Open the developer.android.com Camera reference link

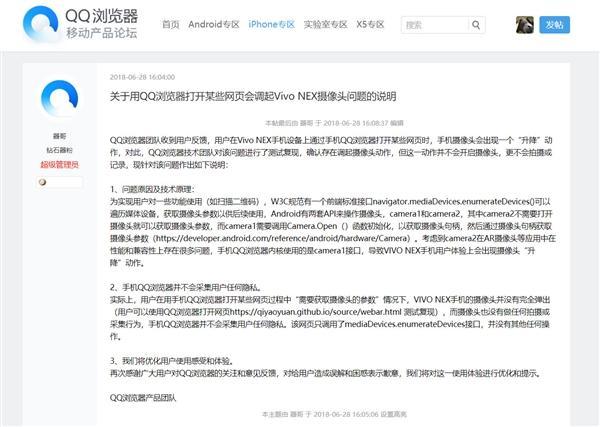[283, 238]
